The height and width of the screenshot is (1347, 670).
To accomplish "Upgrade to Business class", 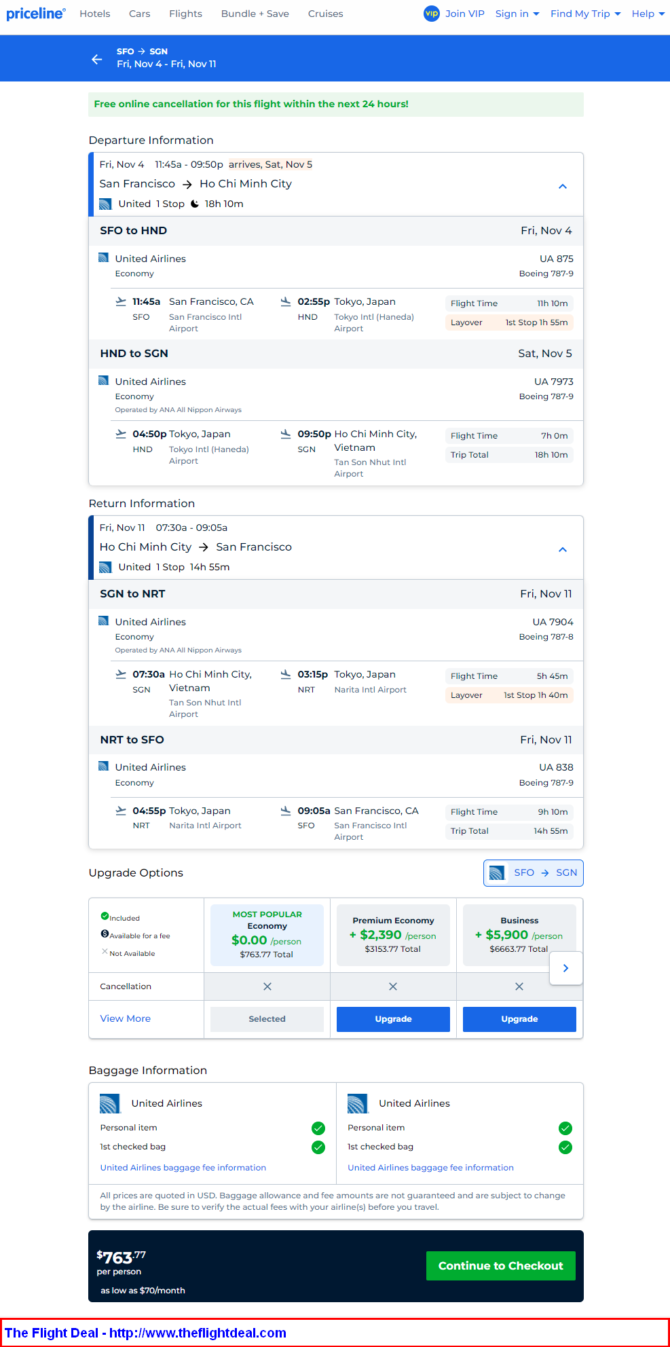I will (x=519, y=1019).
